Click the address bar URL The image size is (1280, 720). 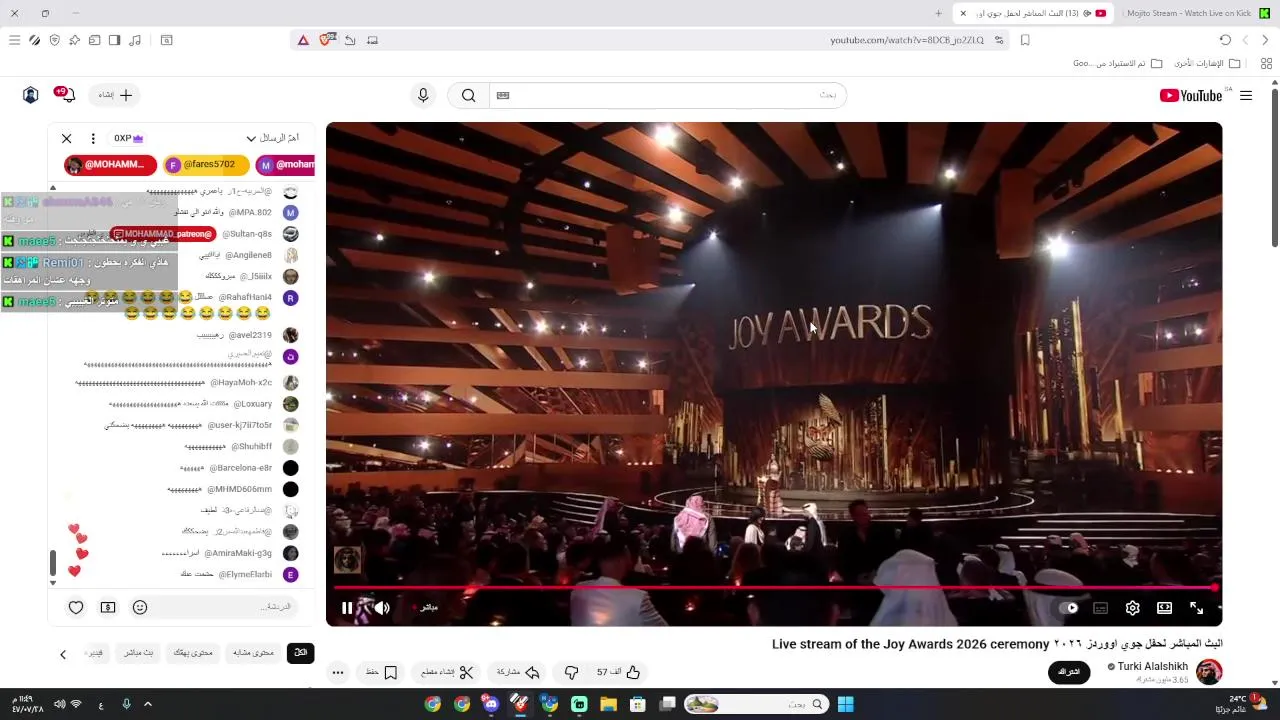tap(906, 40)
